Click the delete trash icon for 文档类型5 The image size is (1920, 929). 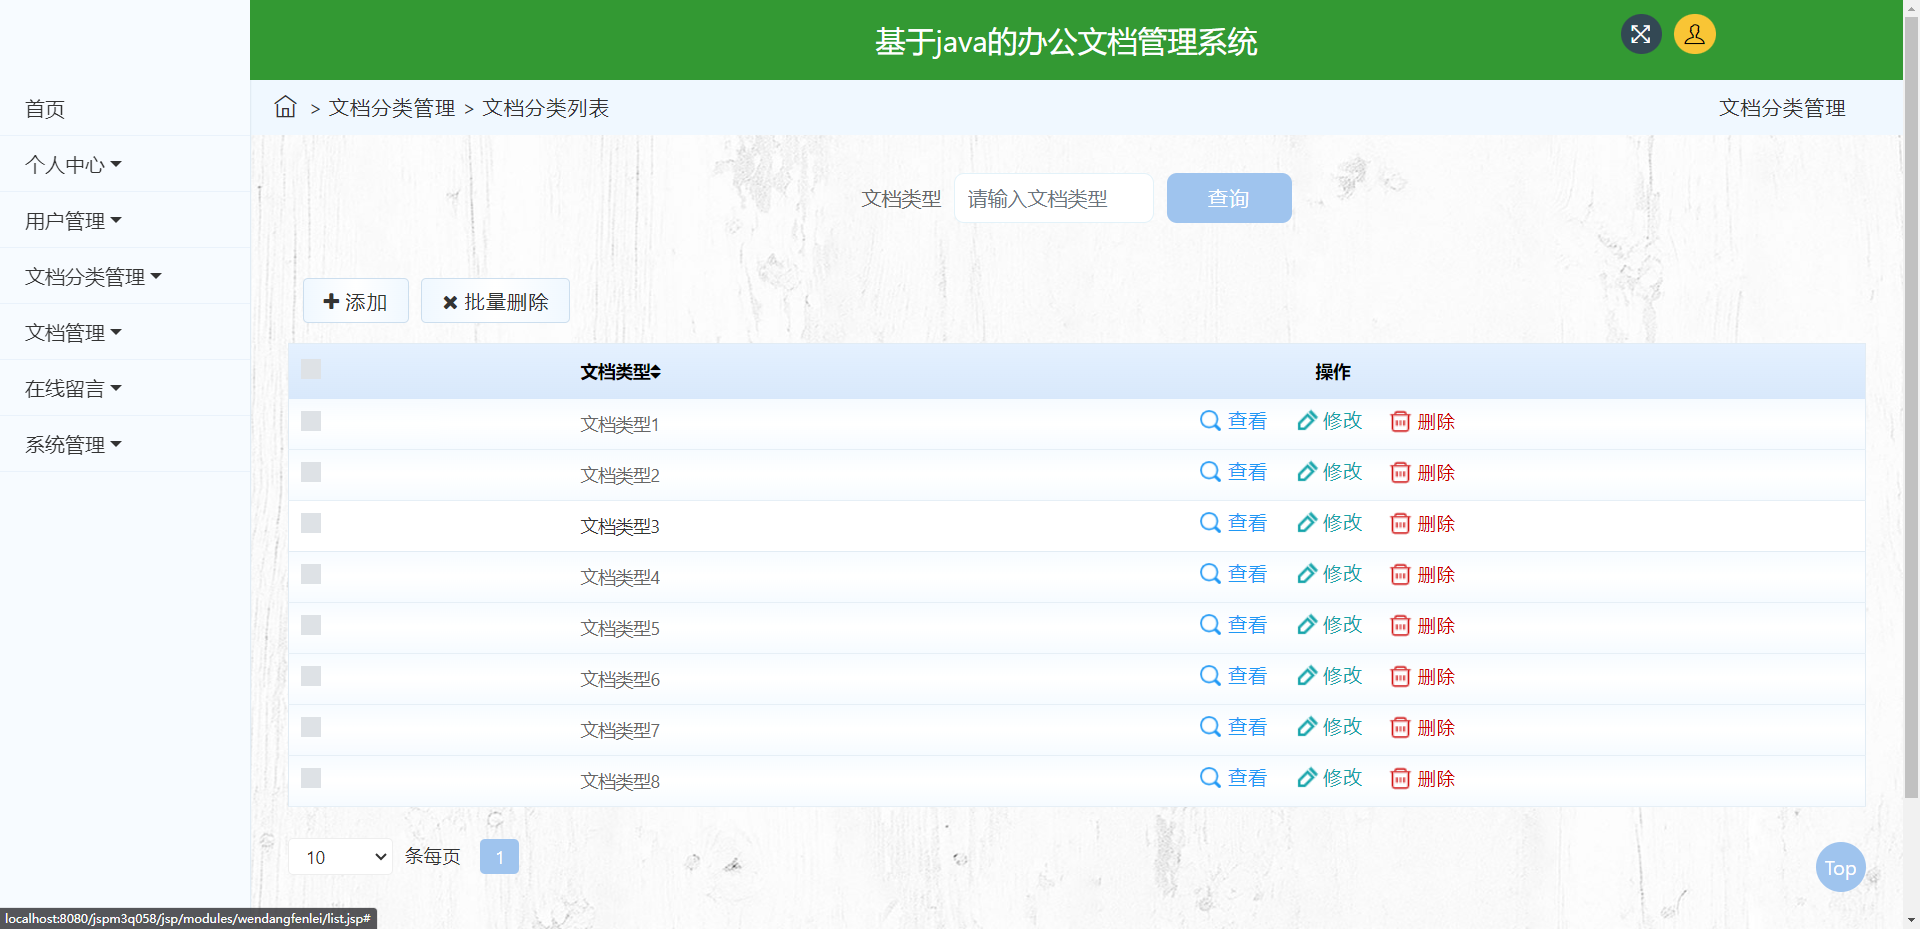tap(1400, 625)
